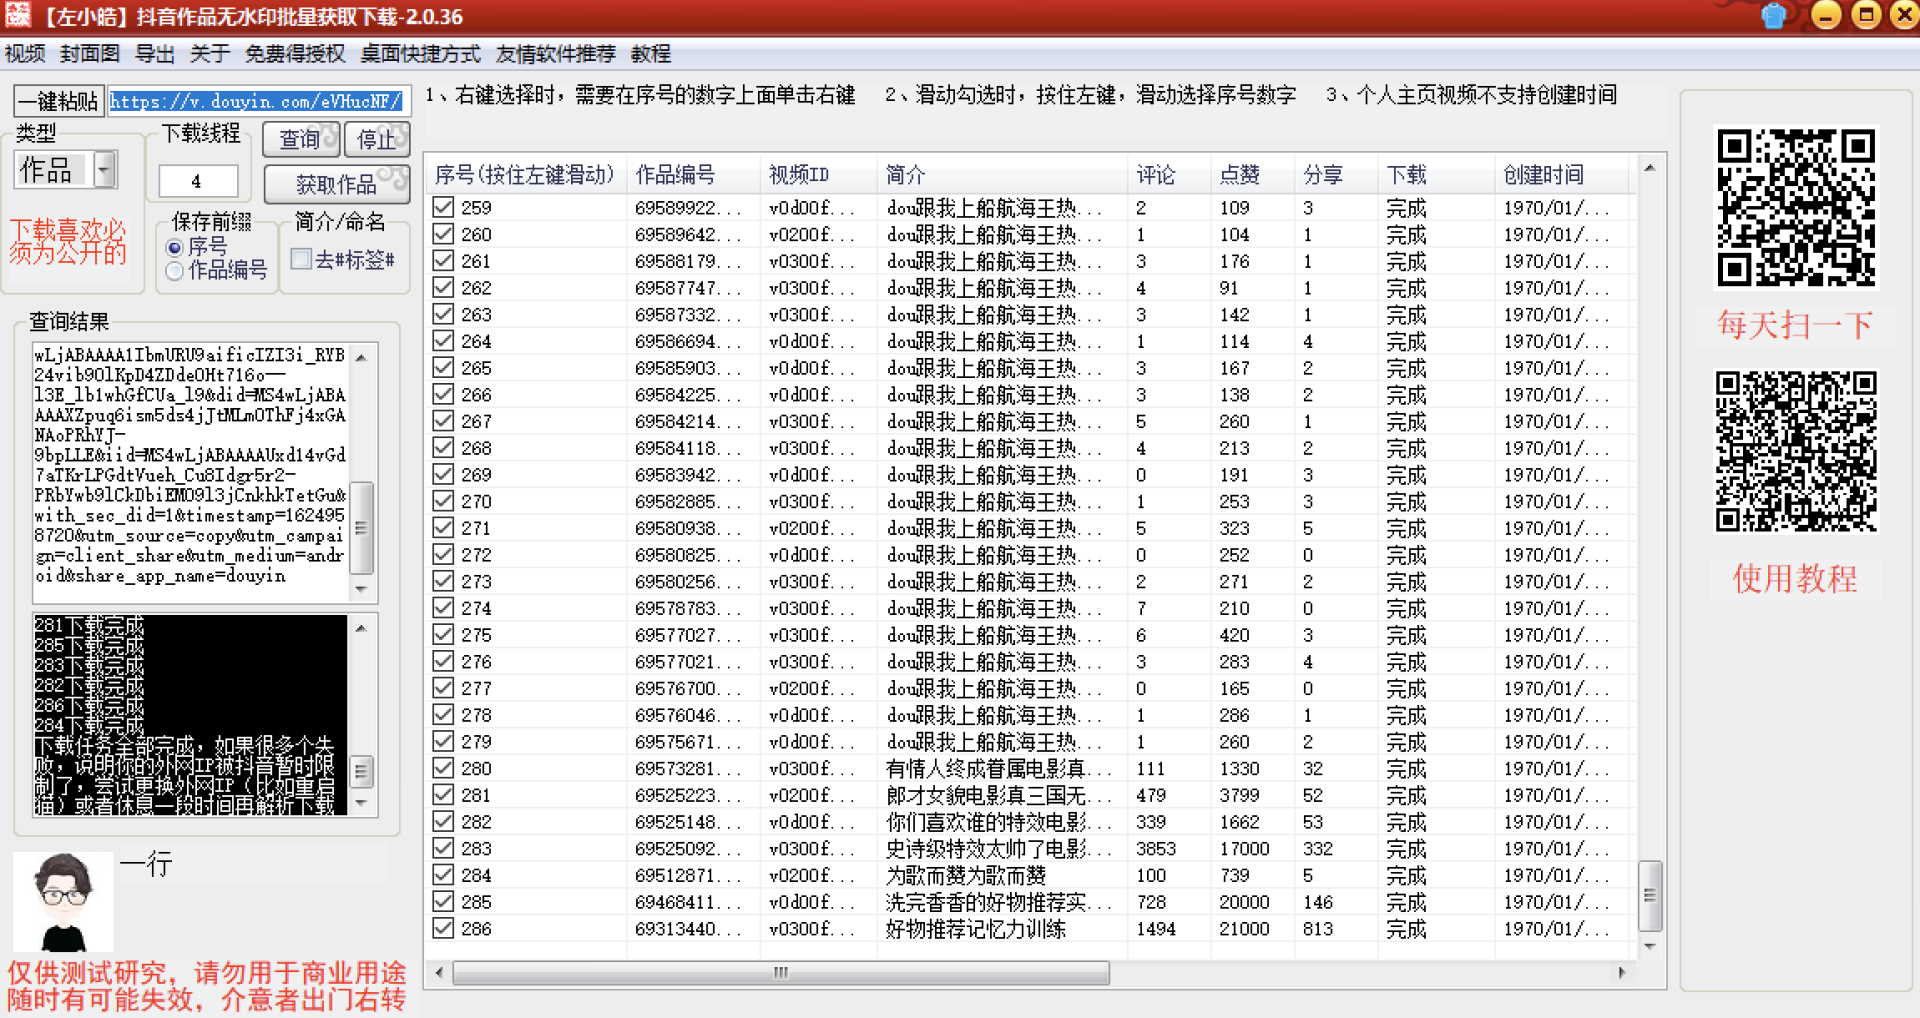Screen dimensions: 1920x1018
Task: Click the table's vertical scrollbar up arrow
Action: point(1650,168)
